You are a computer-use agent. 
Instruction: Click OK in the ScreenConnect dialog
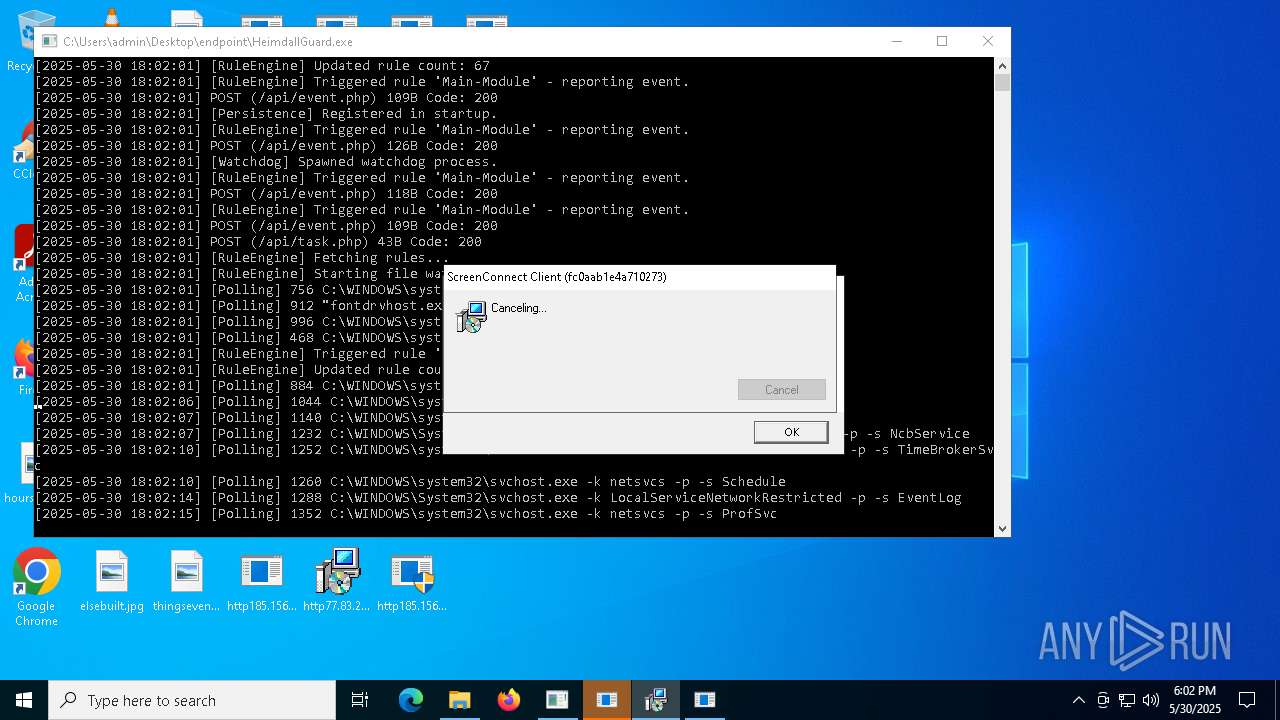pyautogui.click(x=791, y=432)
